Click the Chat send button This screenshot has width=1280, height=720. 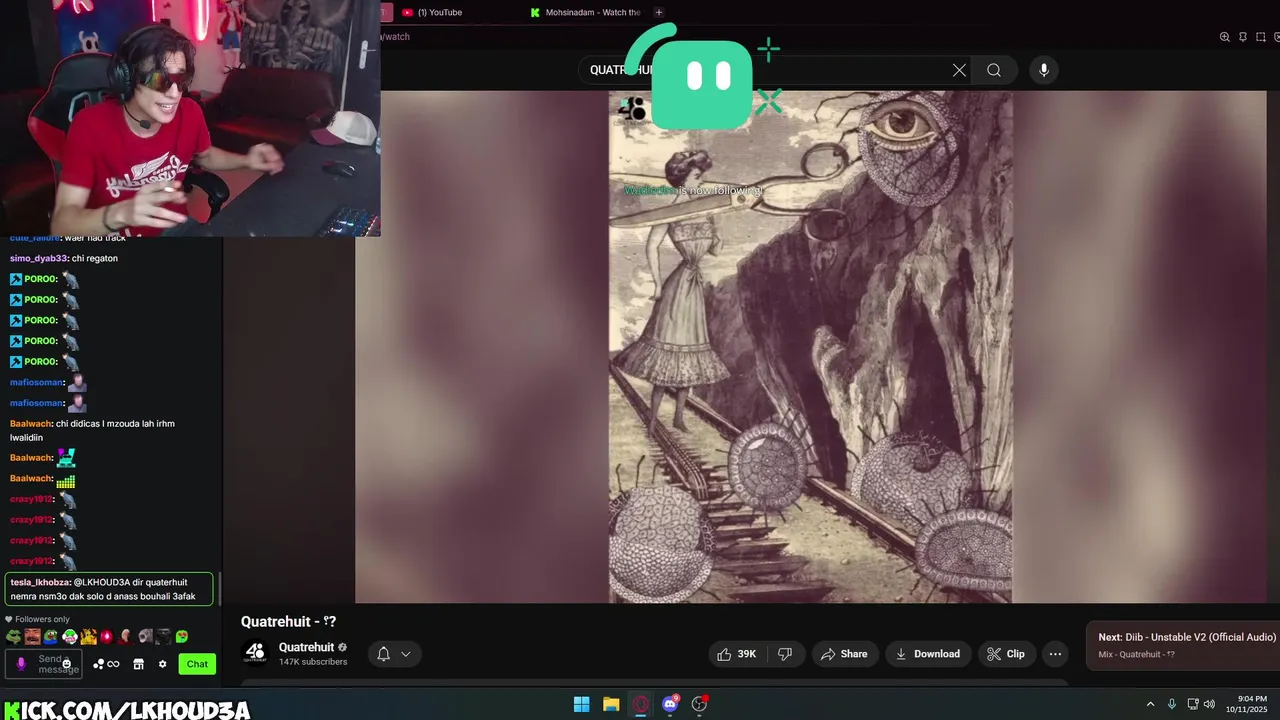[x=197, y=664]
